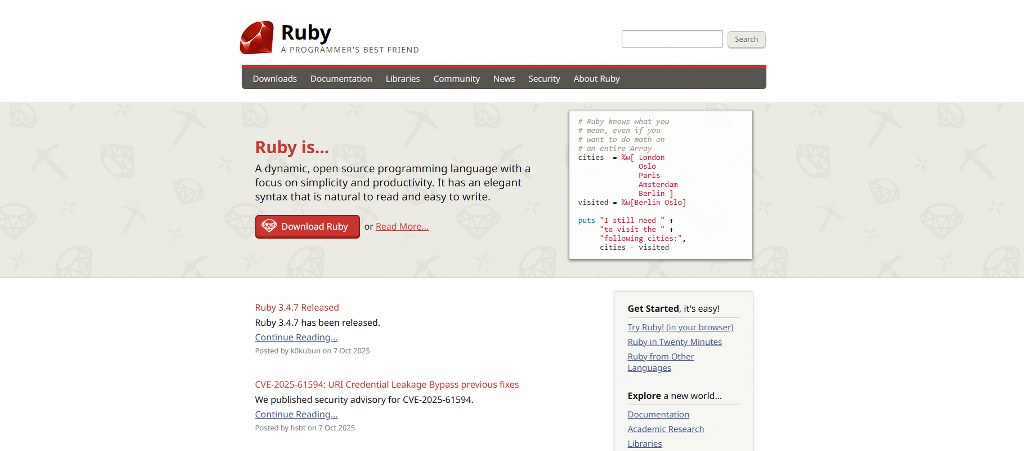Open the sidebar Documentation link under Explore
Viewport: 1024px width, 451px height.
658,414
